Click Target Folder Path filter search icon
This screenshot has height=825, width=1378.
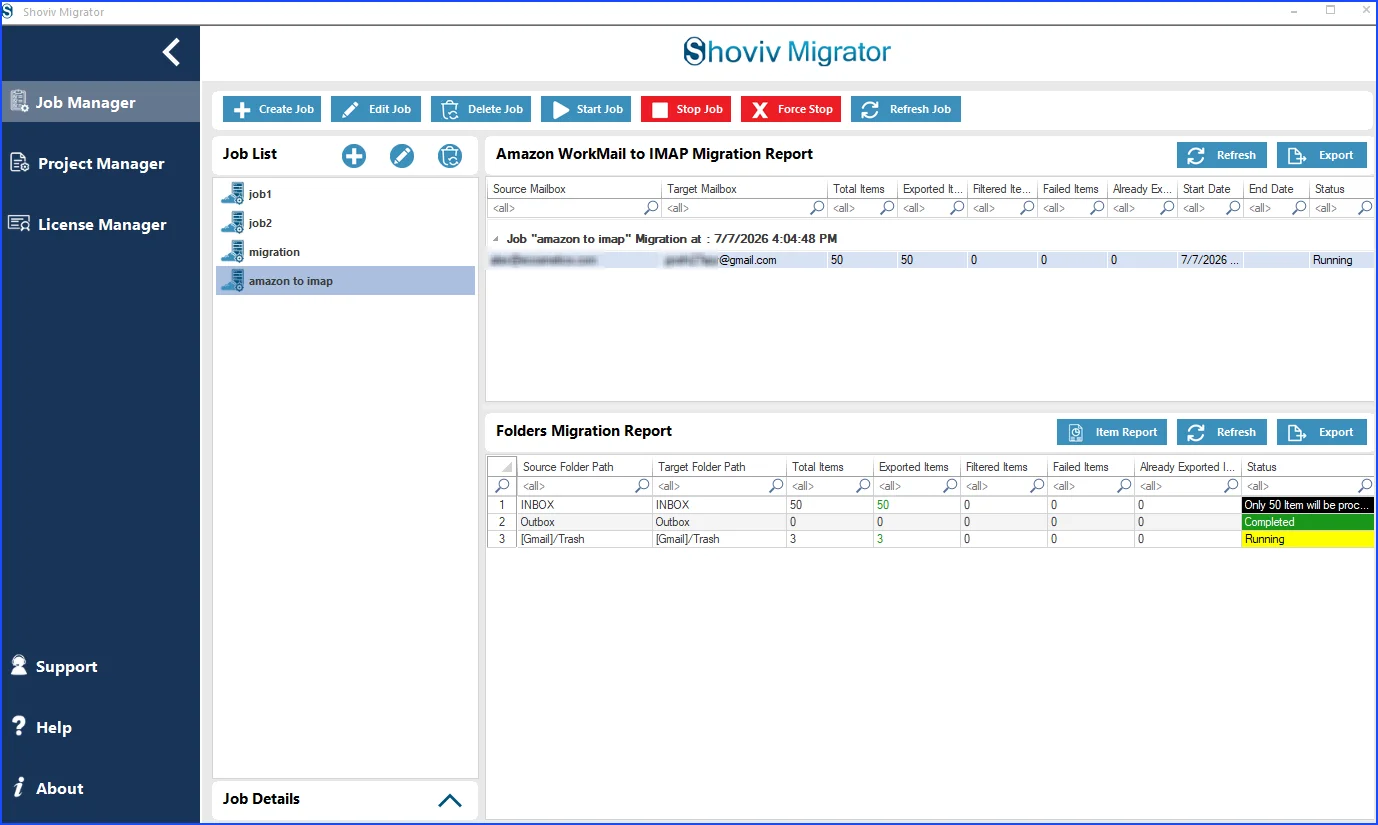[777, 486]
